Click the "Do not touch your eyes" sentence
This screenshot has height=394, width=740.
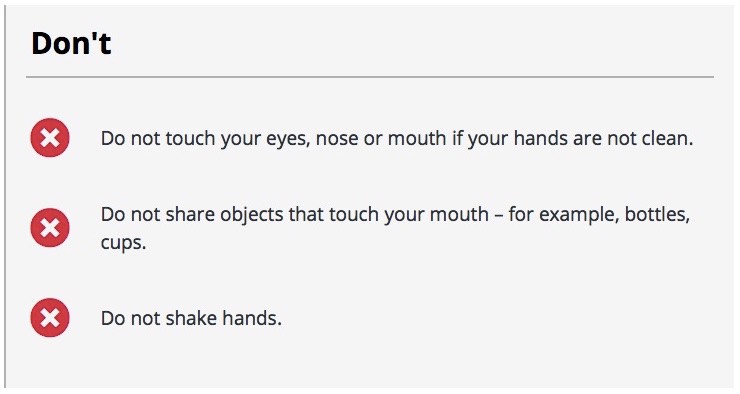397,139
